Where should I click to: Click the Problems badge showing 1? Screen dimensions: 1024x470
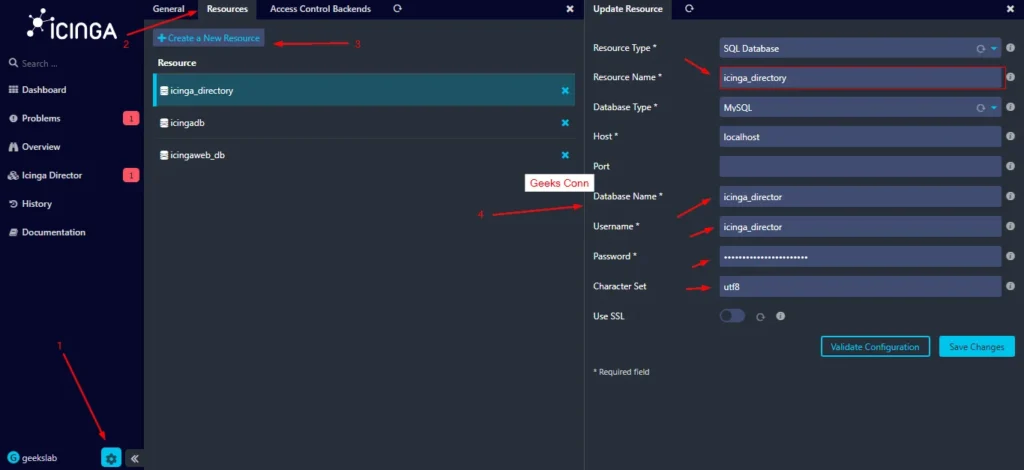tap(131, 119)
